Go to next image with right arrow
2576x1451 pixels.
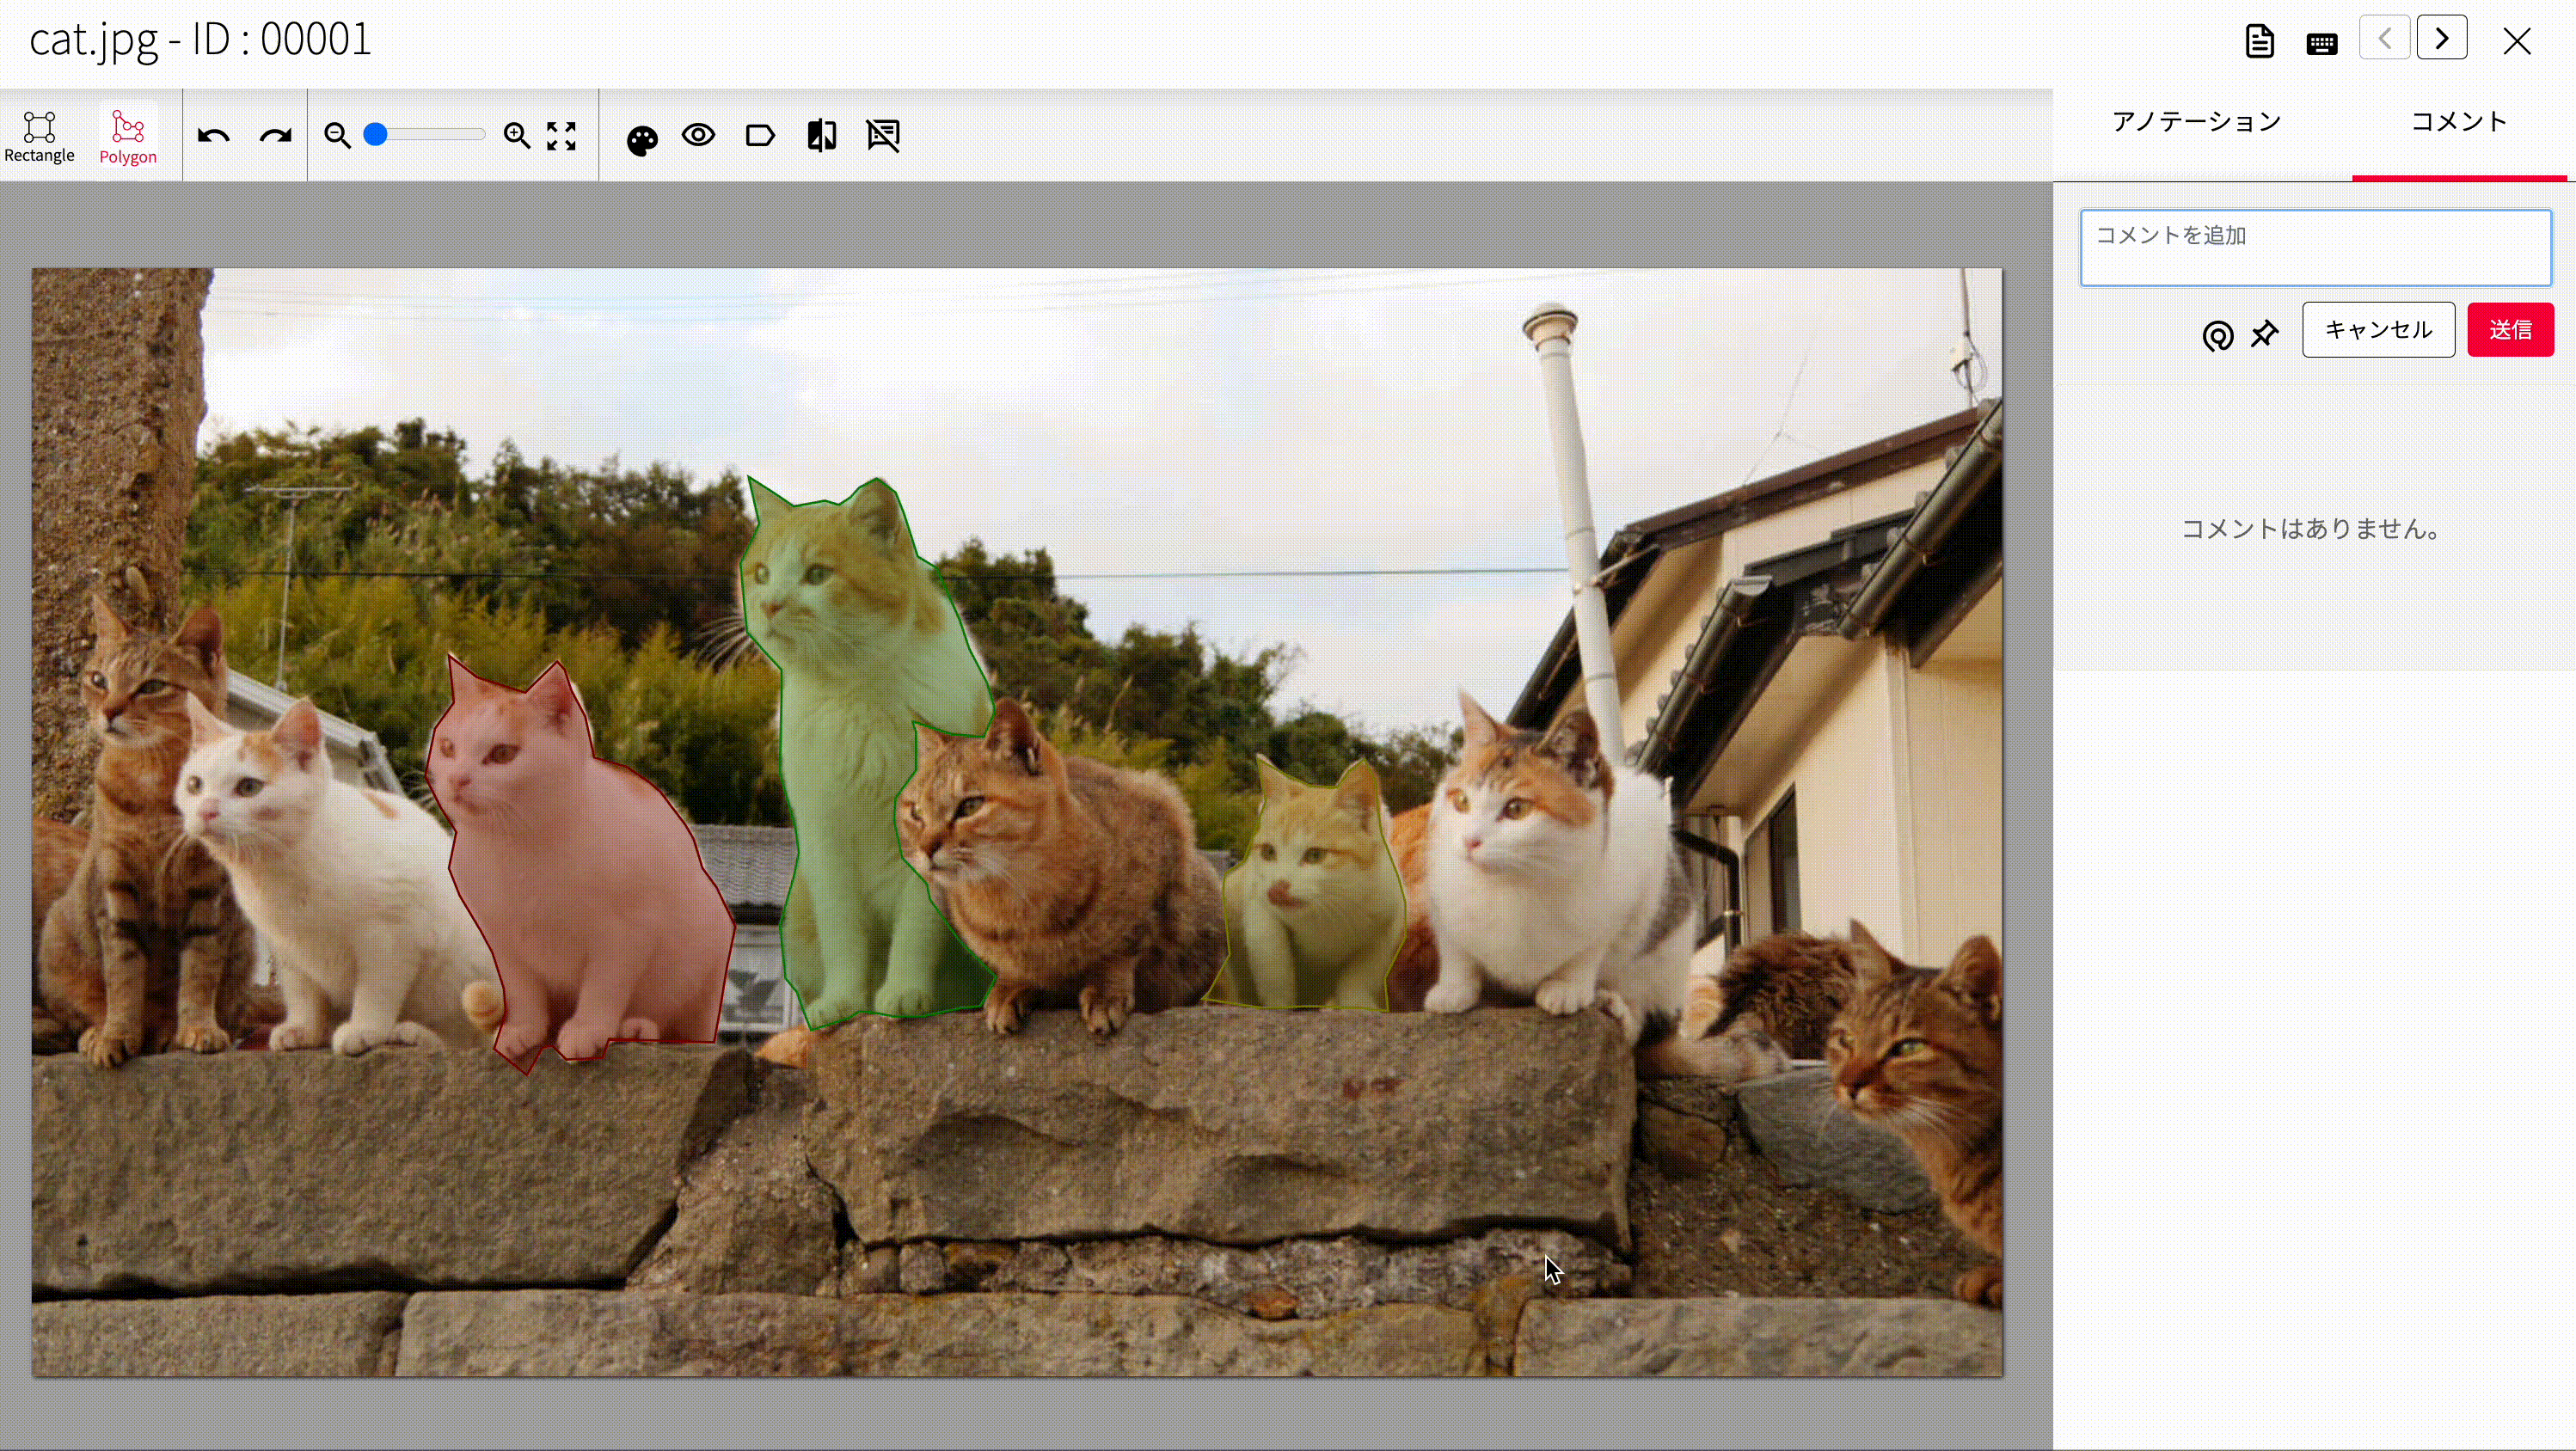(x=2441, y=39)
